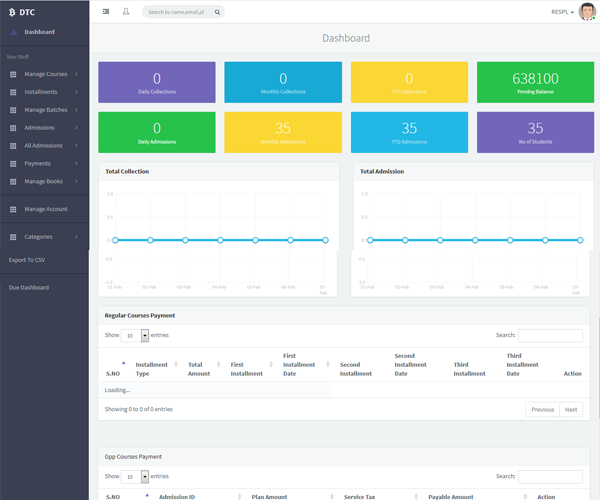Click the Dashboard bar chart icon

[13, 32]
